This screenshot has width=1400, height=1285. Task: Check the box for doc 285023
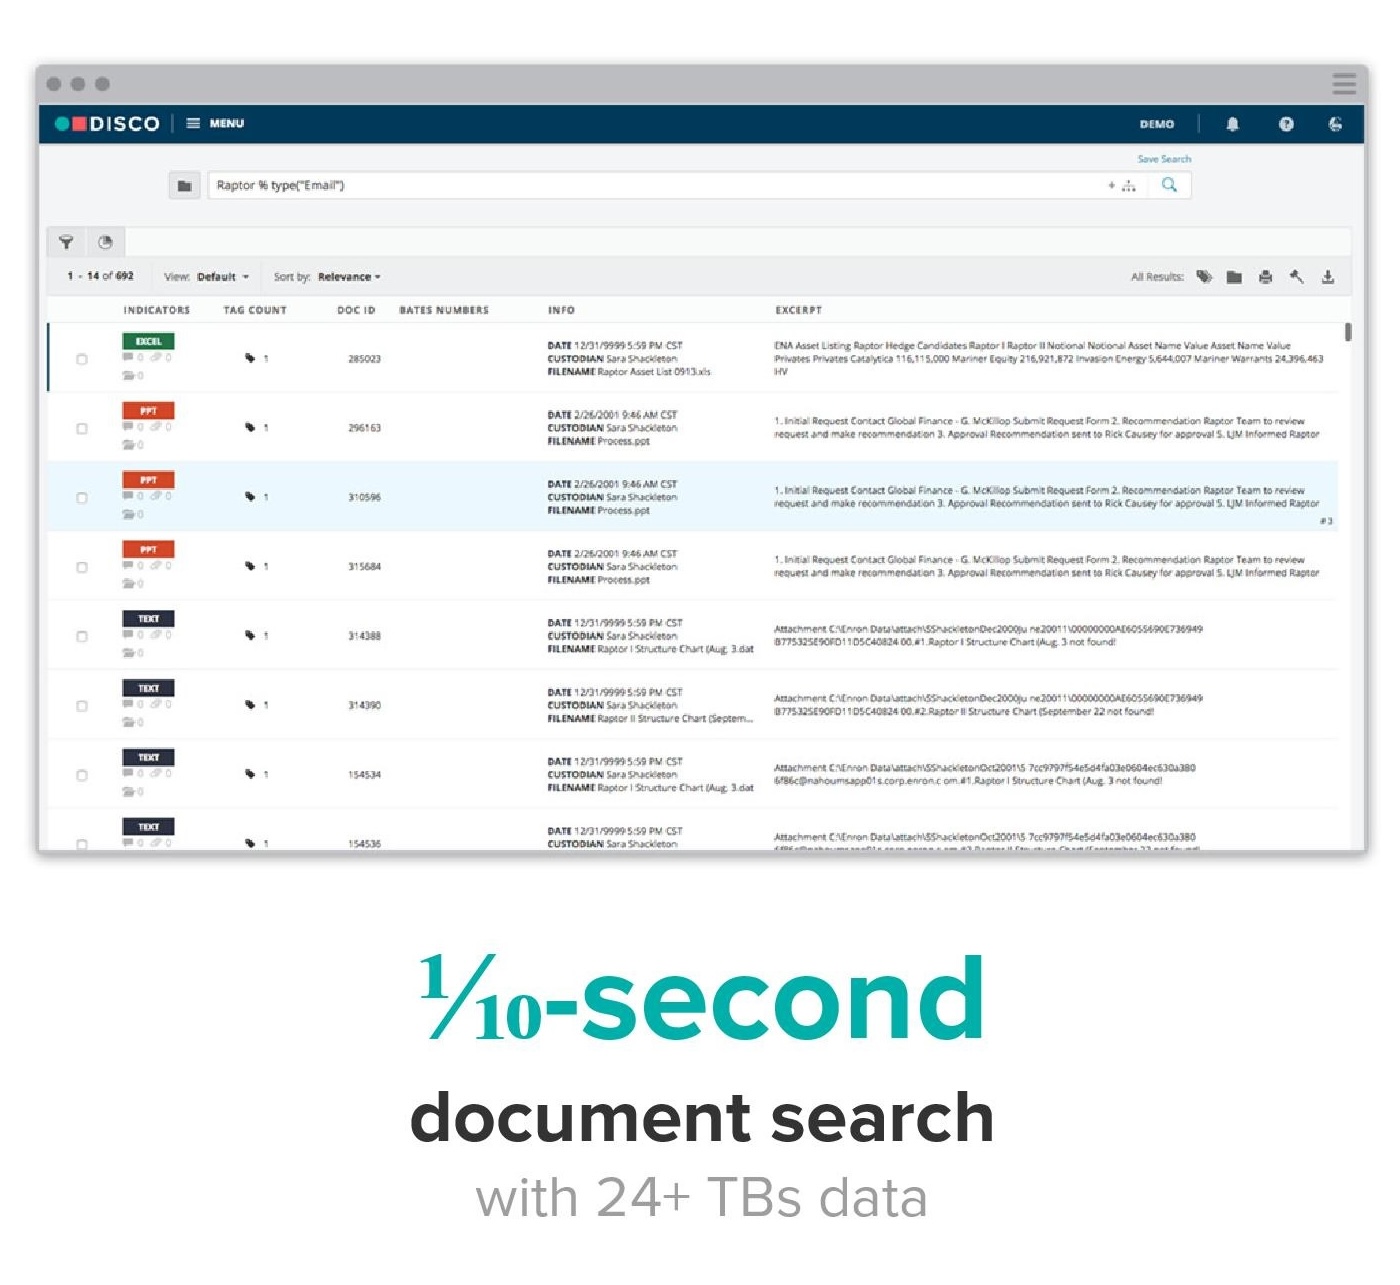click(82, 359)
